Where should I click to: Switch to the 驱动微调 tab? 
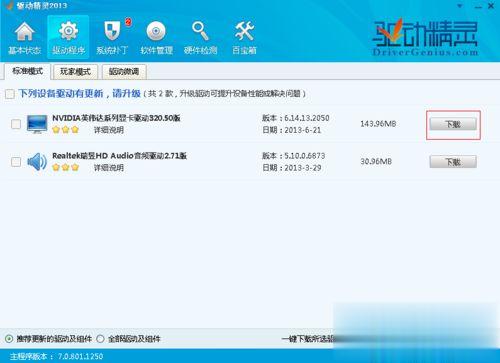124,72
